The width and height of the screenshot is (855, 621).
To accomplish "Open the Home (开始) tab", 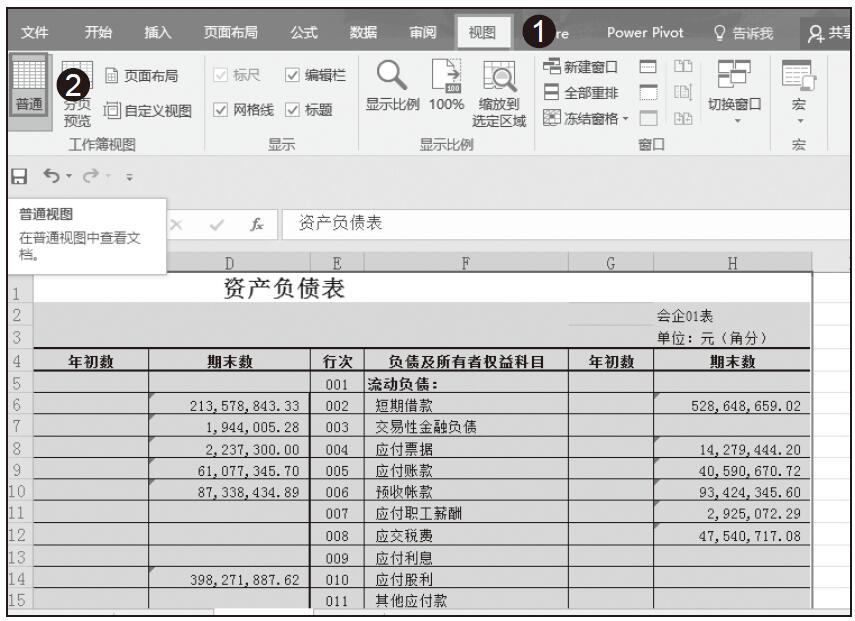I will coord(98,33).
